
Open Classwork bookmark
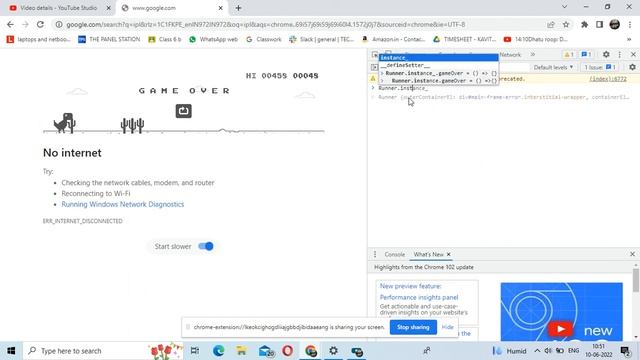(x=264, y=39)
